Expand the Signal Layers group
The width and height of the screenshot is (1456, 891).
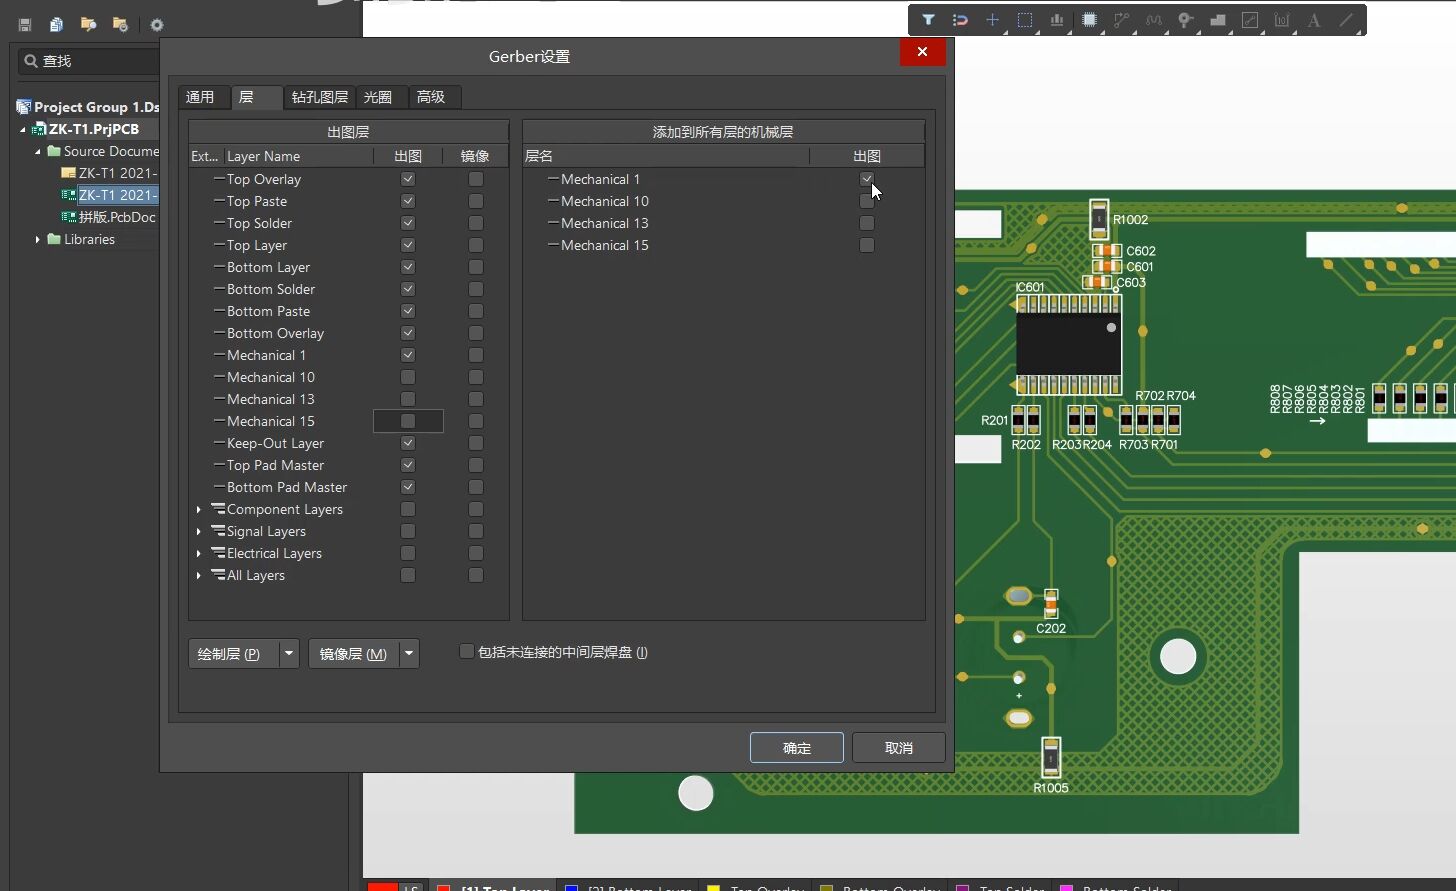(199, 531)
